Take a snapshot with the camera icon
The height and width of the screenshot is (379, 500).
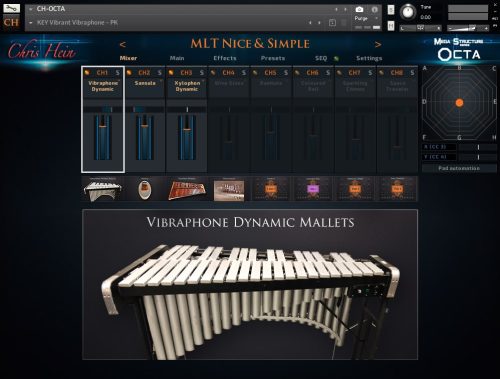359,9
